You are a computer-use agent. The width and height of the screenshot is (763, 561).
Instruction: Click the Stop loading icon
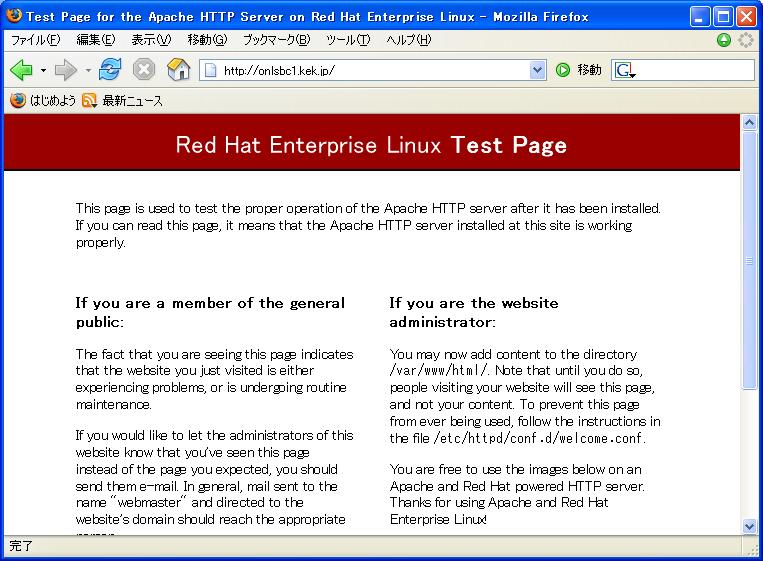pos(144,69)
